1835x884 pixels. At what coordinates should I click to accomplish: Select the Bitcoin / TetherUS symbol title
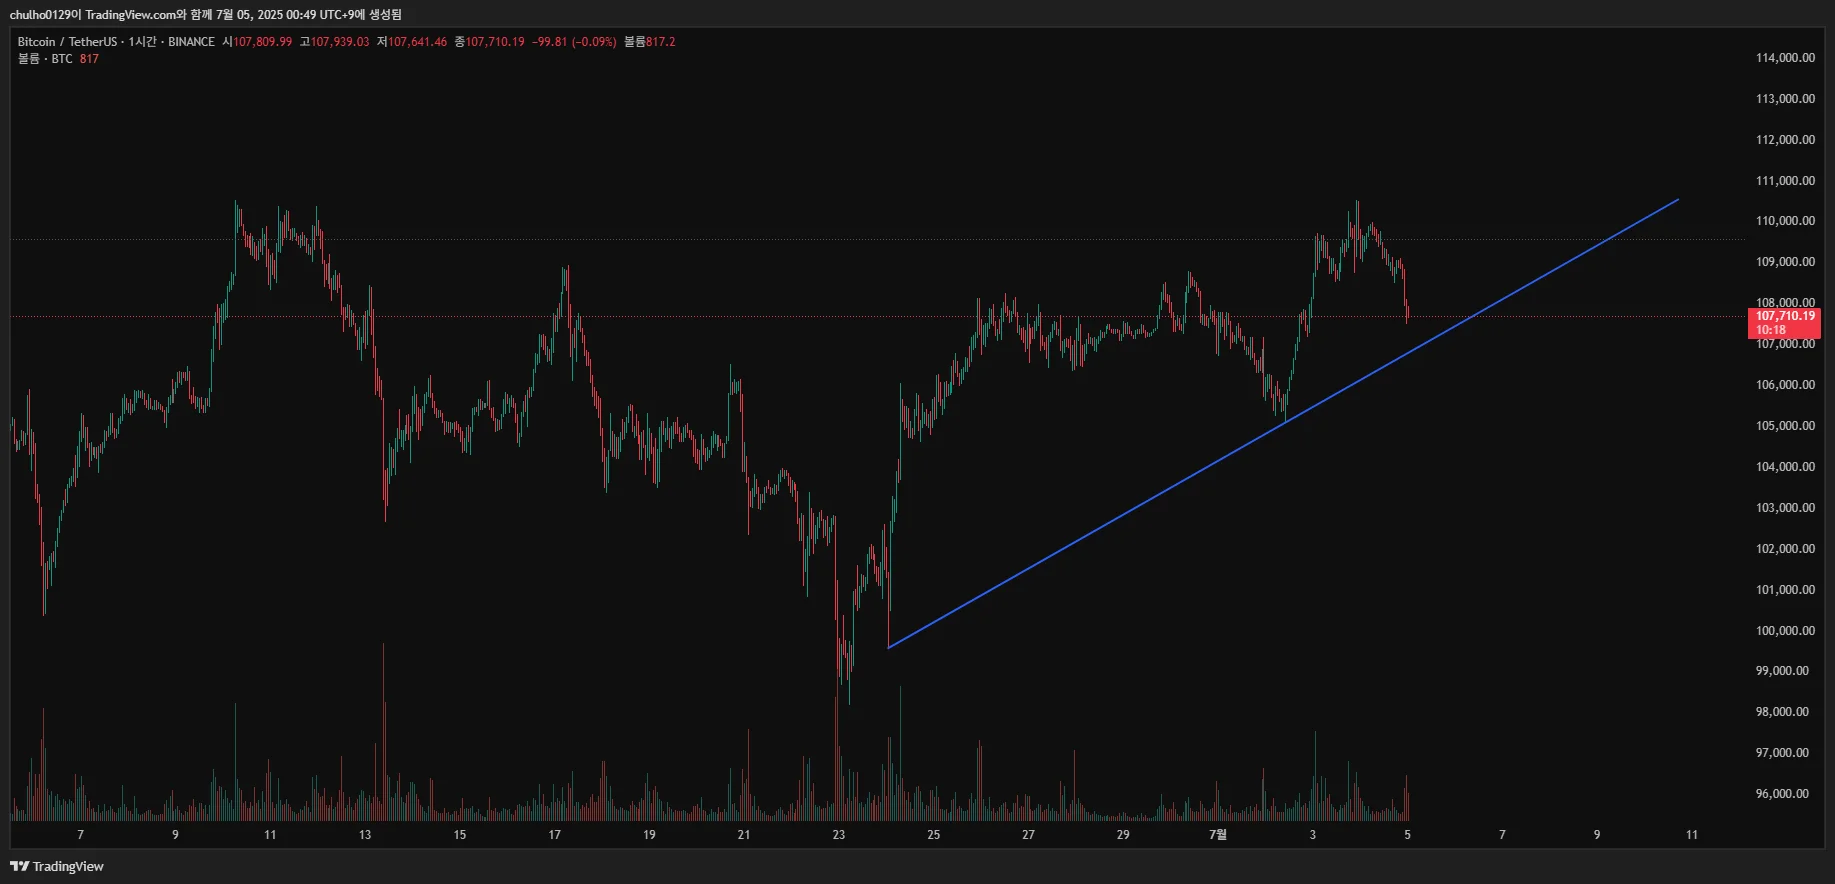coord(66,42)
